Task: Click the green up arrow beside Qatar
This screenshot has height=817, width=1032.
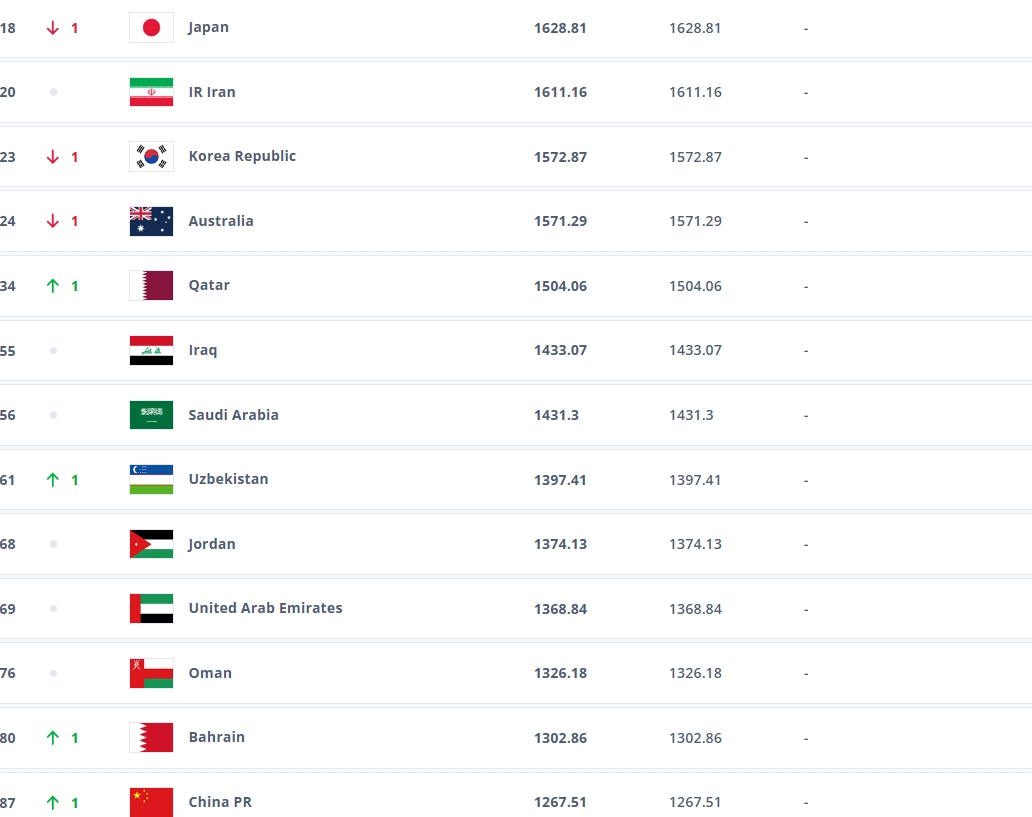Action: pos(53,286)
